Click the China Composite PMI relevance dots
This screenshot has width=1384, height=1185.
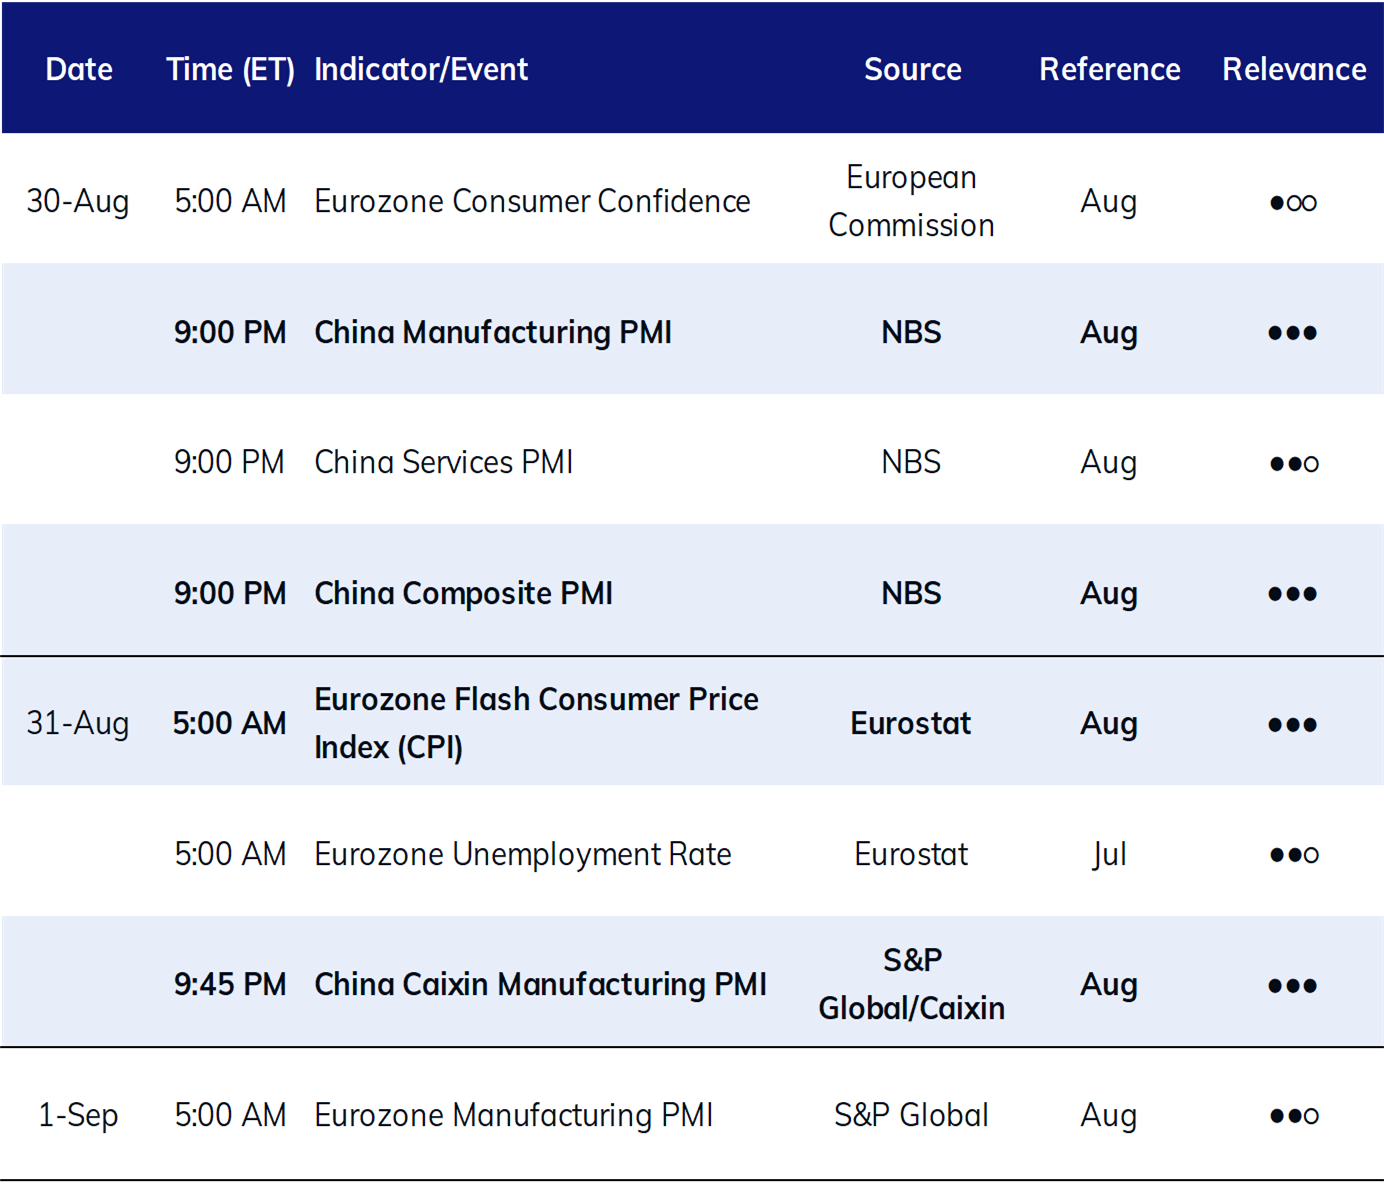1292,594
